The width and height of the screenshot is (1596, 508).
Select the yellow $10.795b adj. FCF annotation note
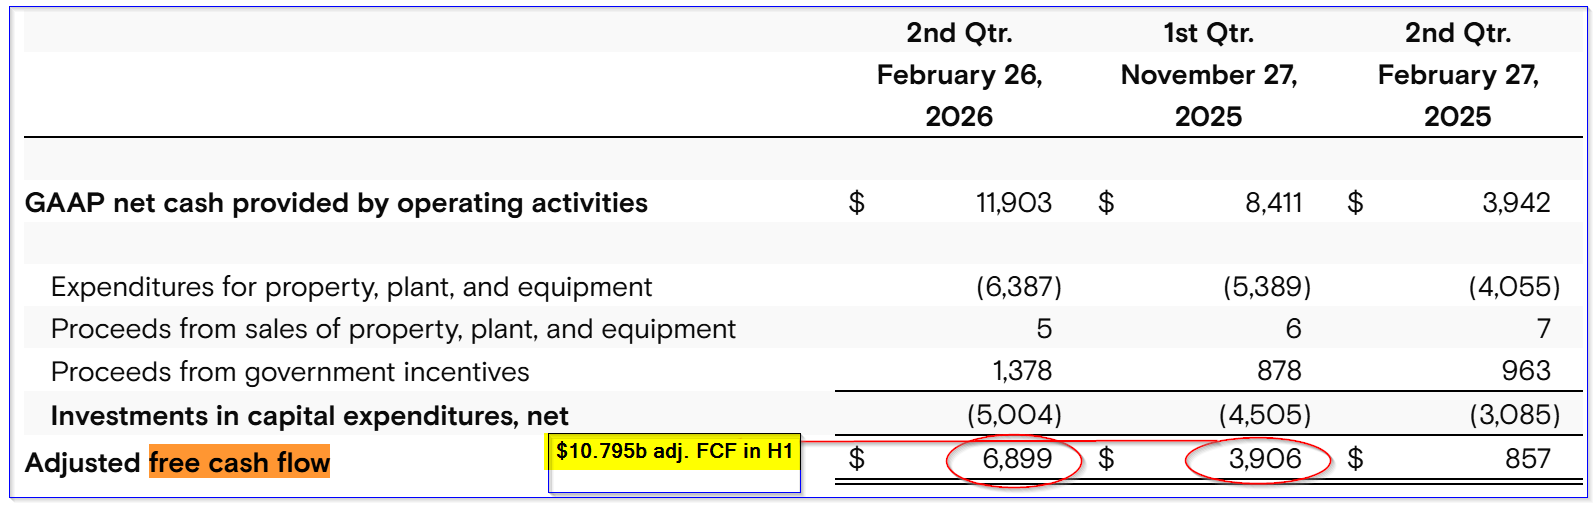click(x=674, y=452)
